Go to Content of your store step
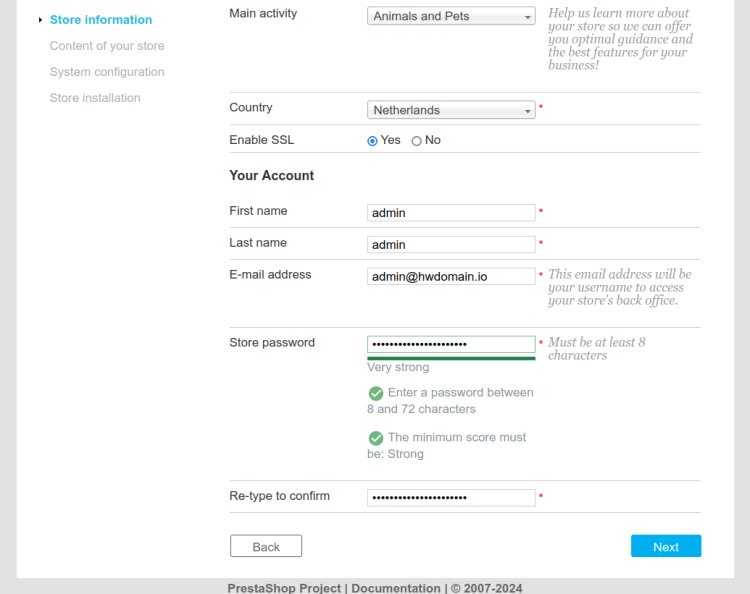Viewport: 750px width, 594px height. coord(107,46)
